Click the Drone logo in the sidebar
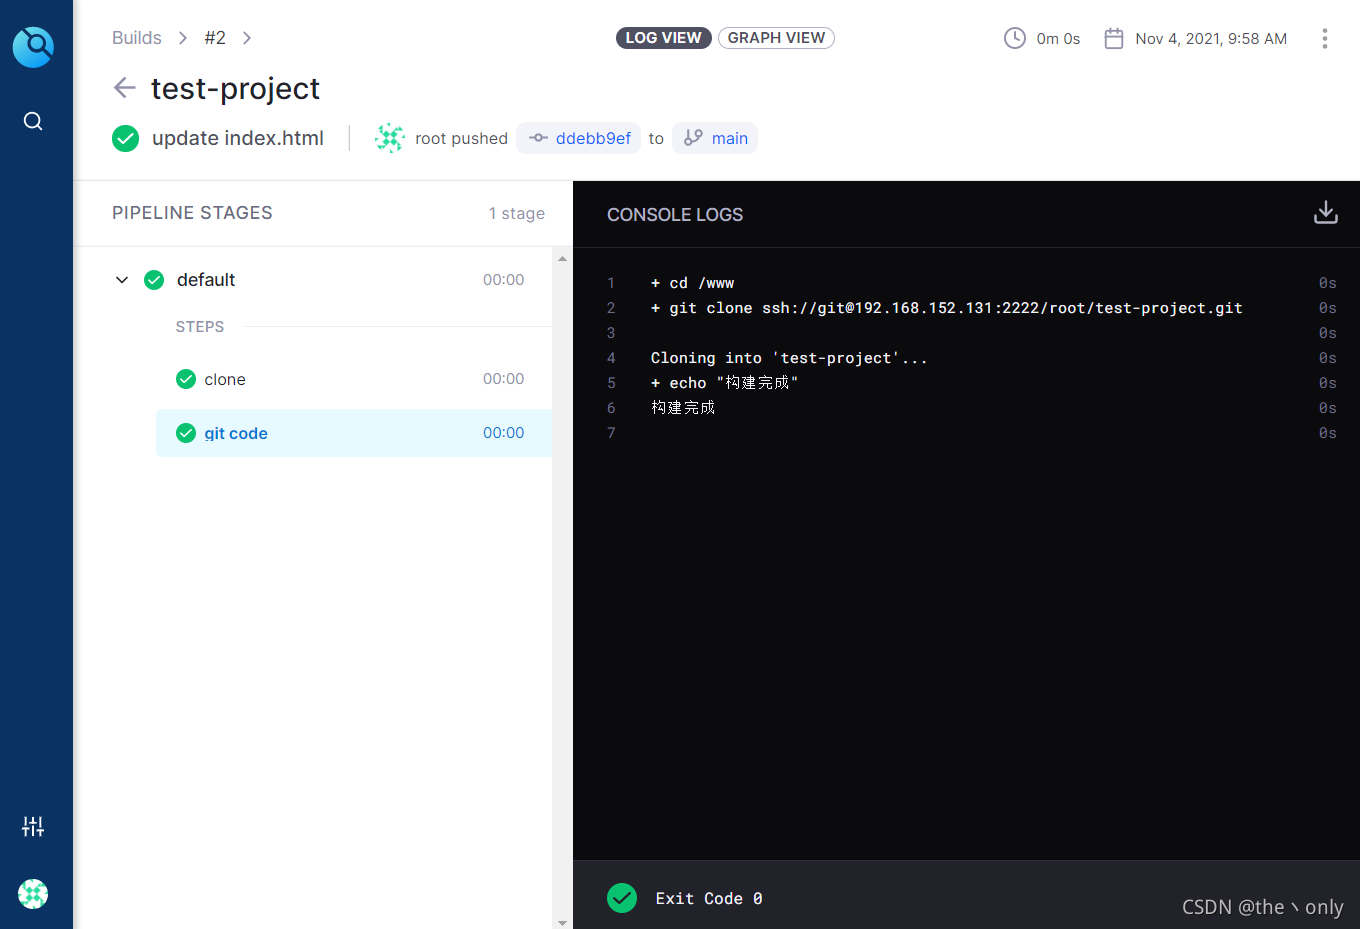The height and width of the screenshot is (929, 1360). point(33,47)
